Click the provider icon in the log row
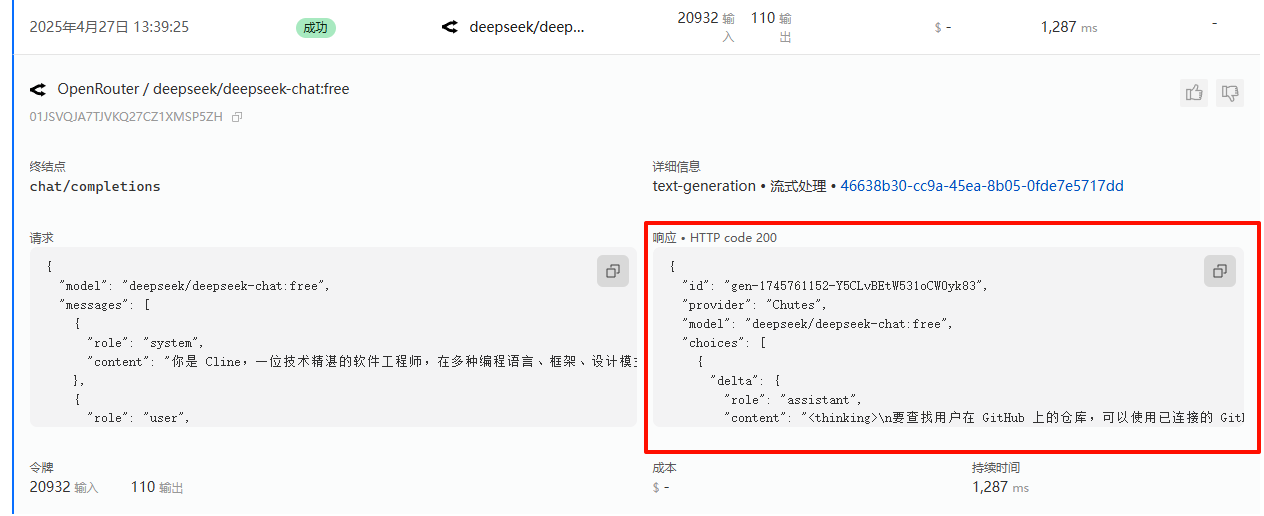The image size is (1264, 516). click(450, 27)
